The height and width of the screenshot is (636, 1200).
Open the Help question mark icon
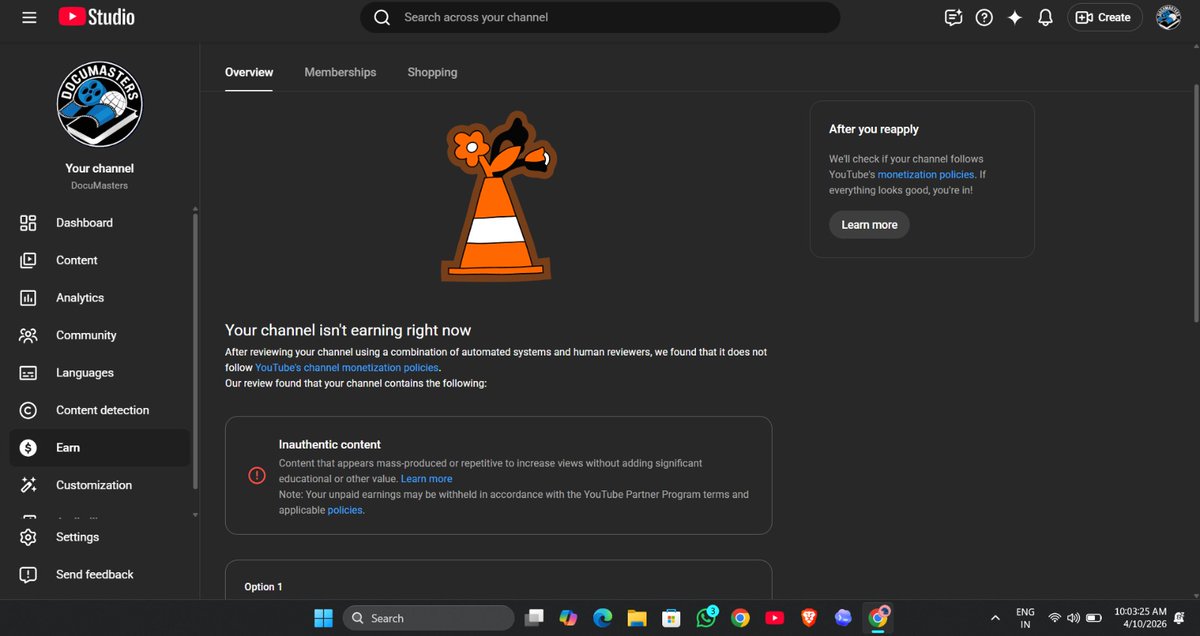click(984, 17)
